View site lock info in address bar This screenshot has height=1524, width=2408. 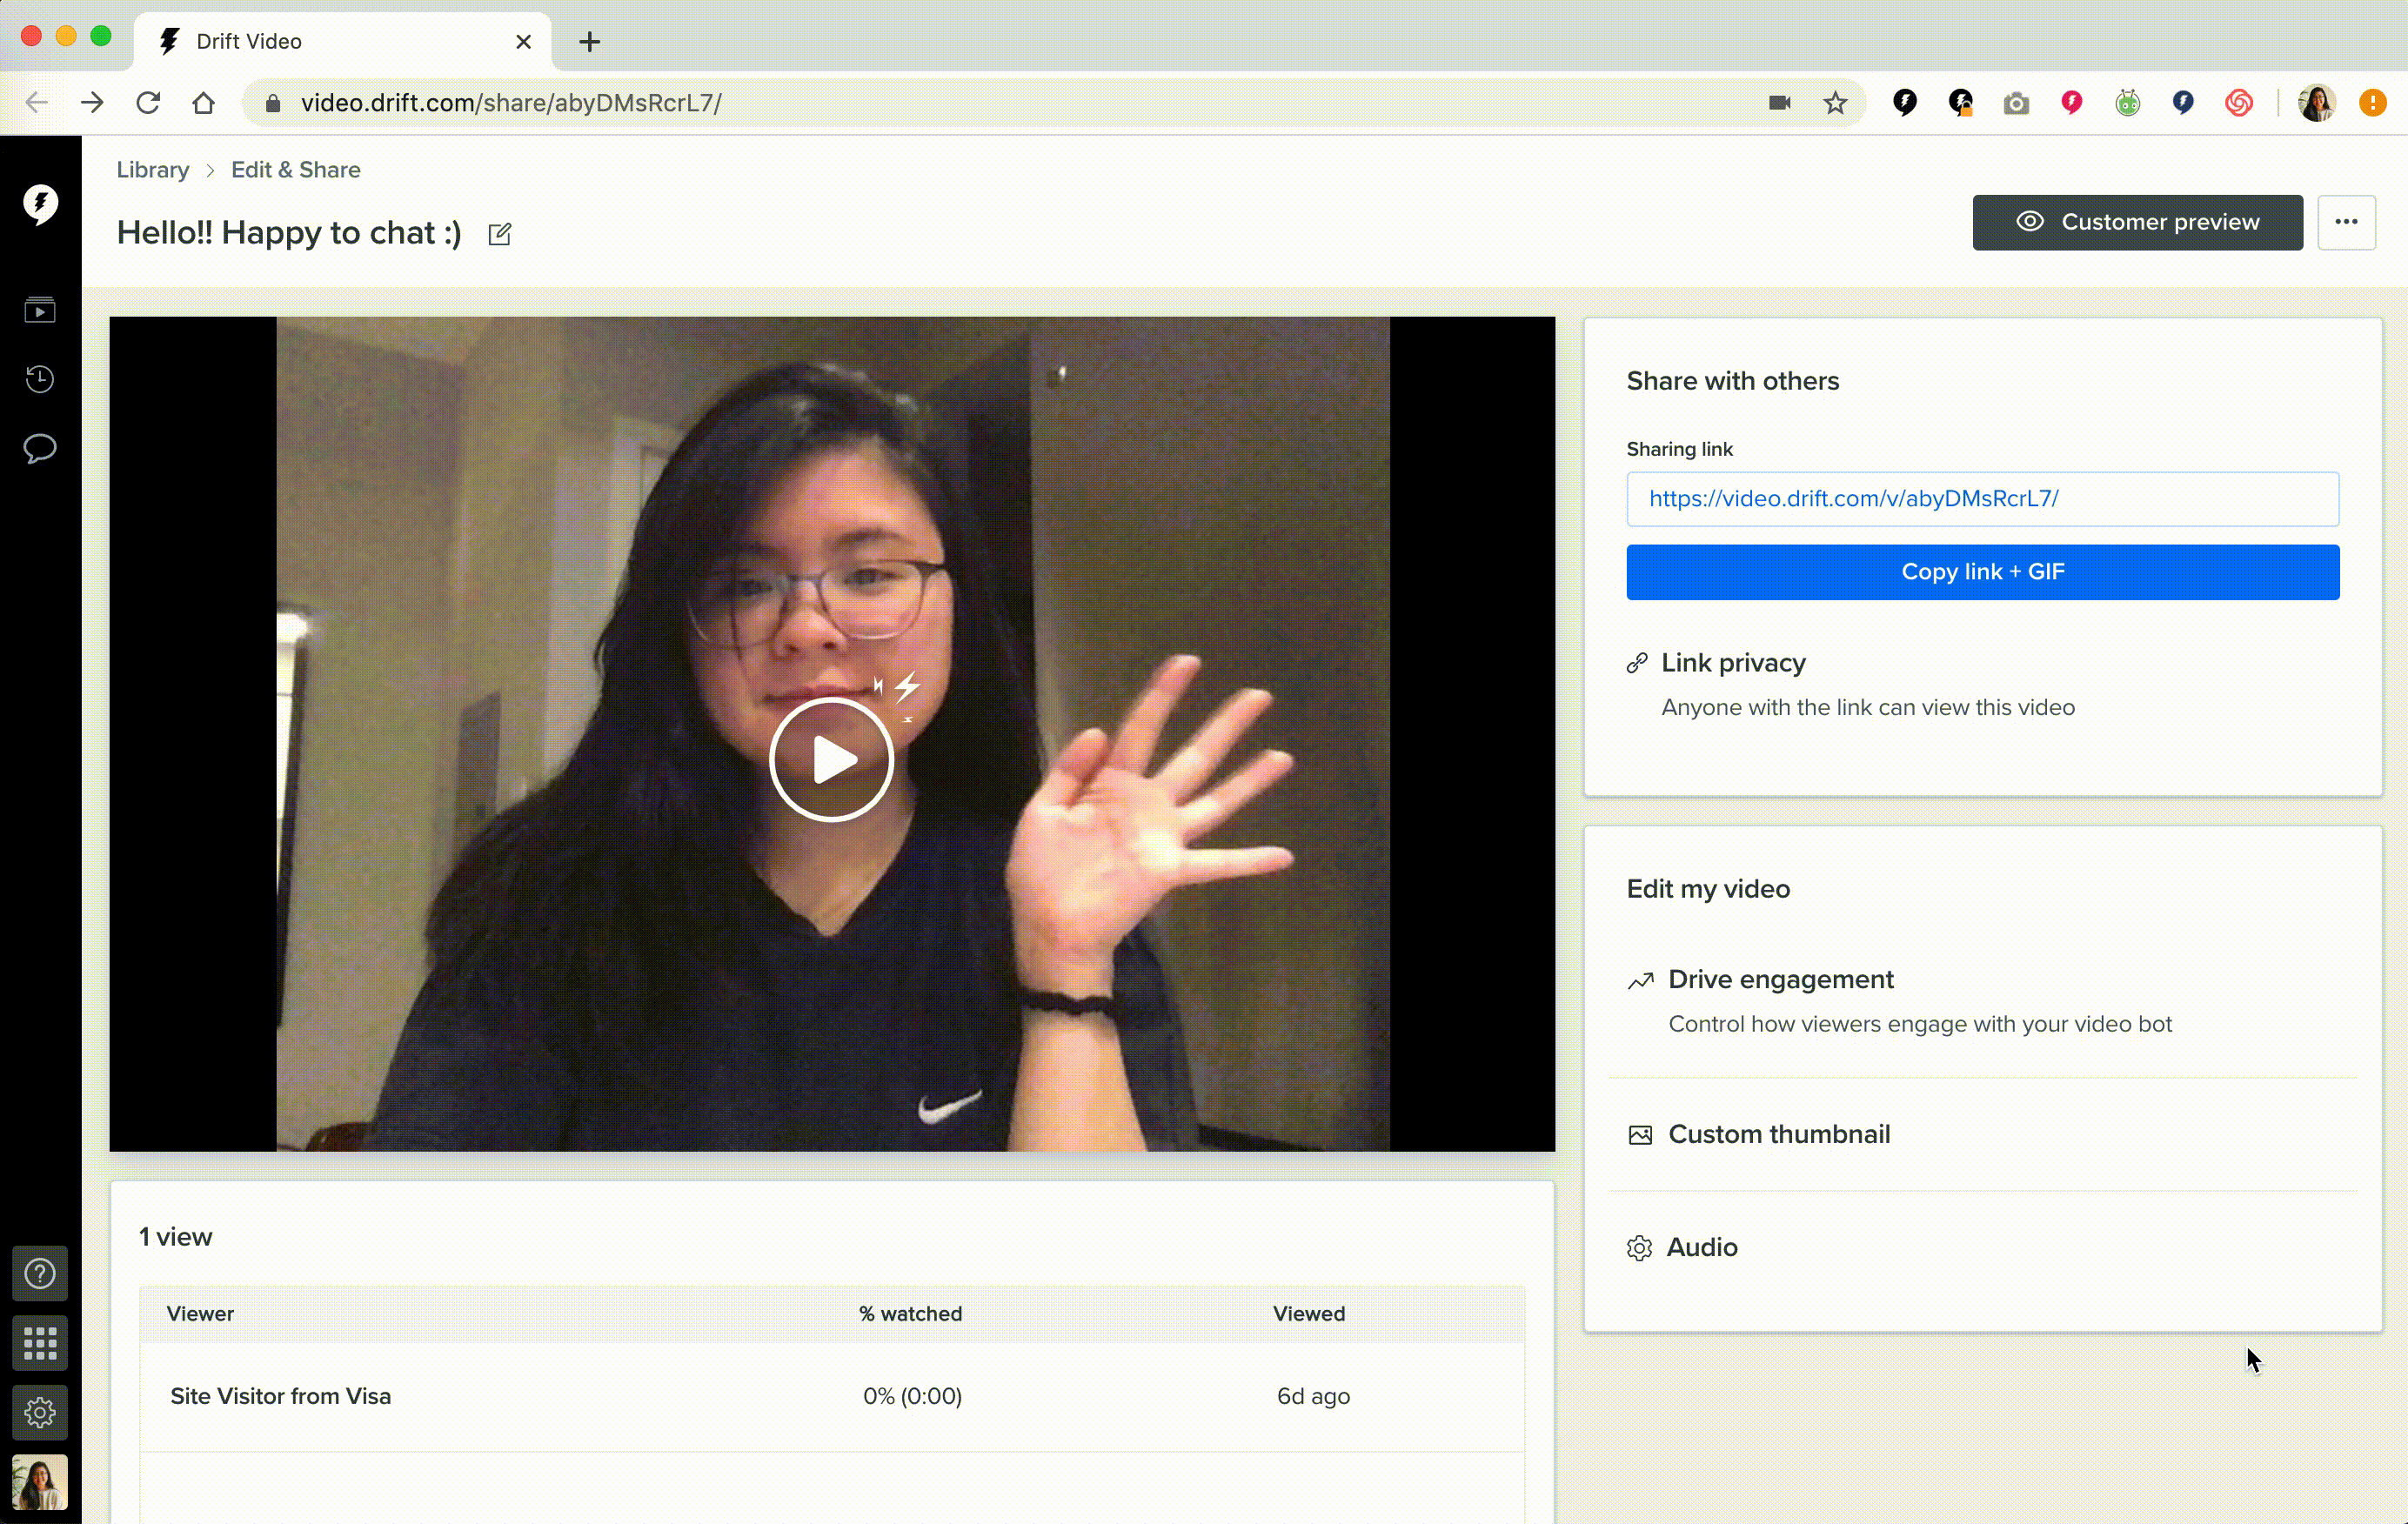(272, 103)
